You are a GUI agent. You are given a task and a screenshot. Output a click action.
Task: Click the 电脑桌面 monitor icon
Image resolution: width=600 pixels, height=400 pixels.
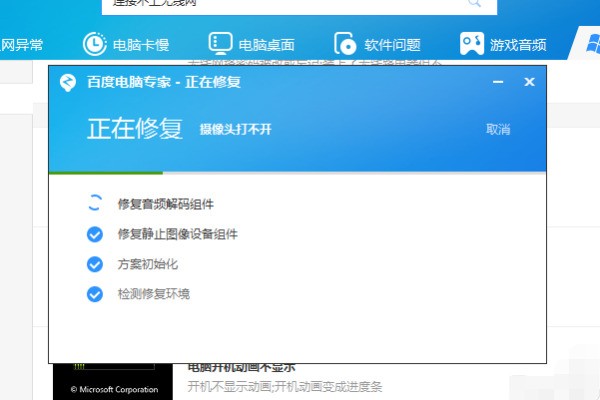click(220, 45)
